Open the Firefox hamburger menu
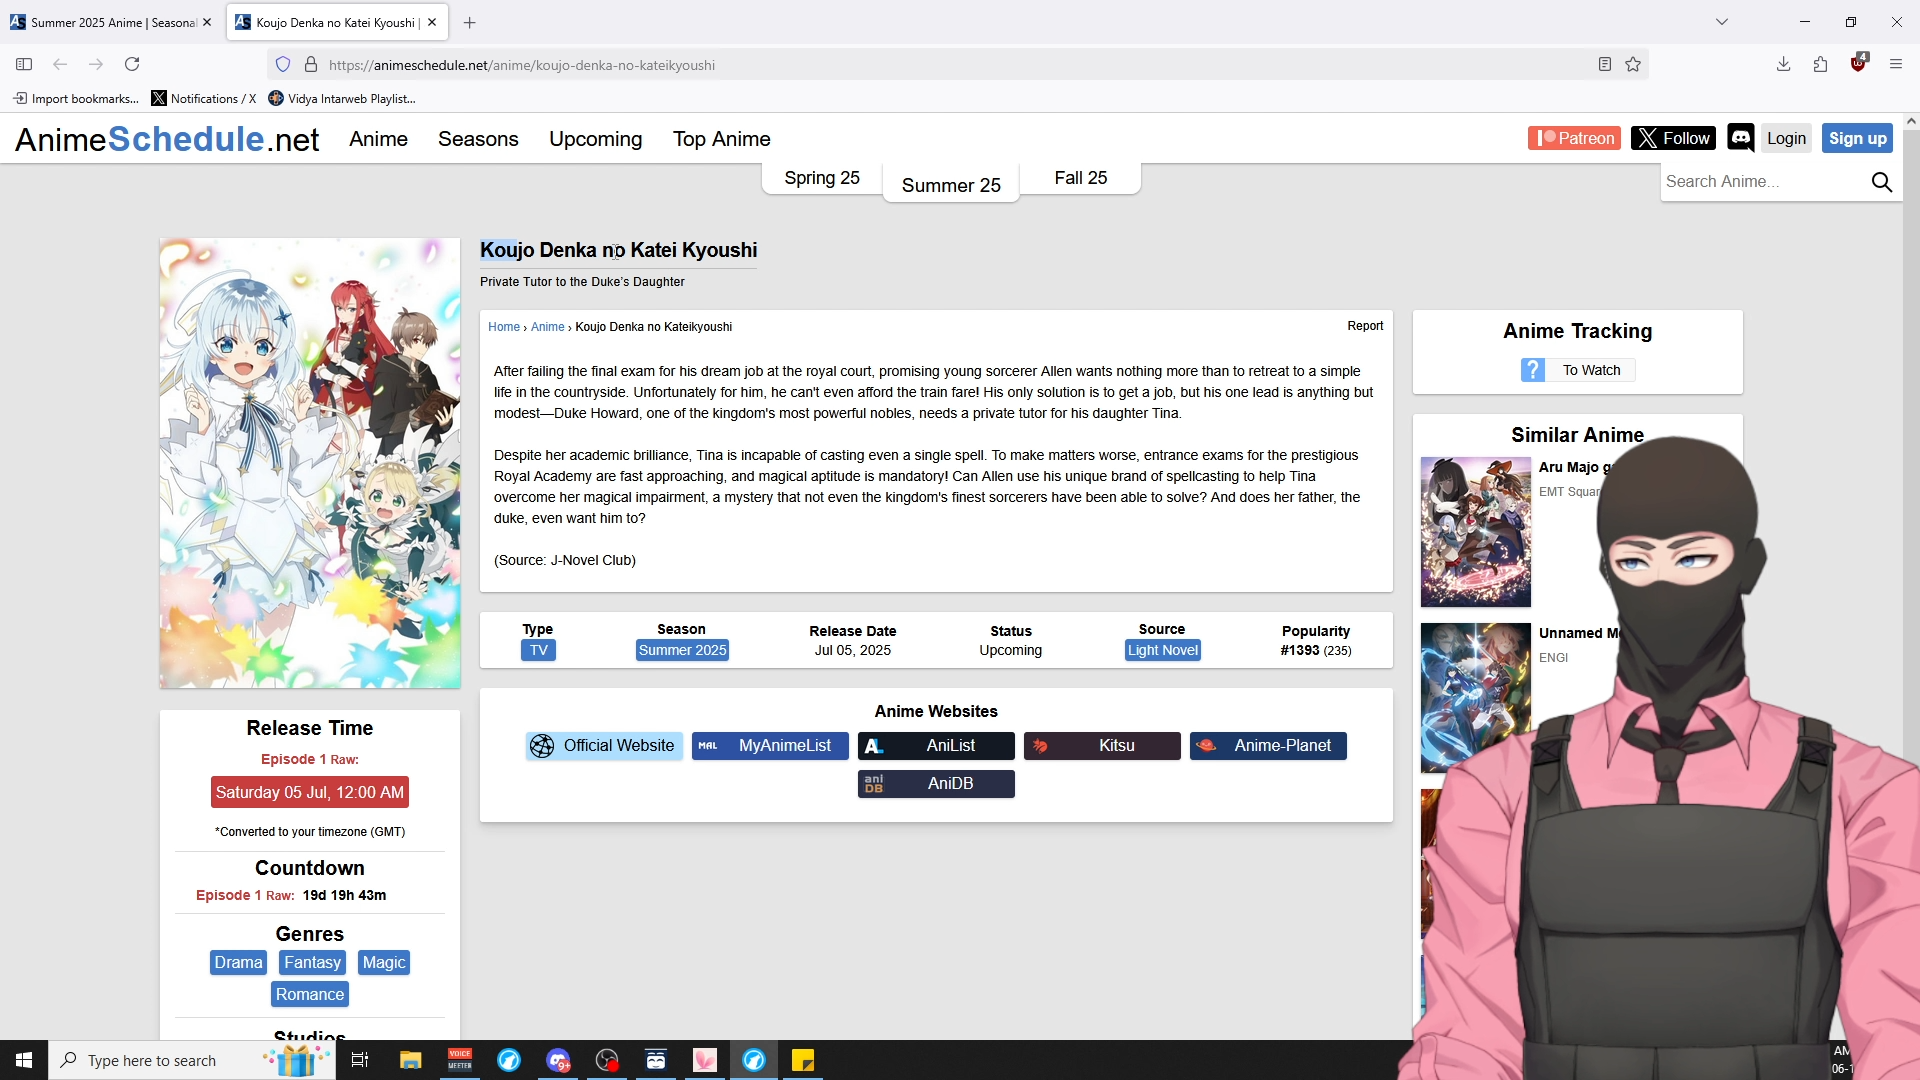This screenshot has width=1920, height=1080. (x=1895, y=64)
